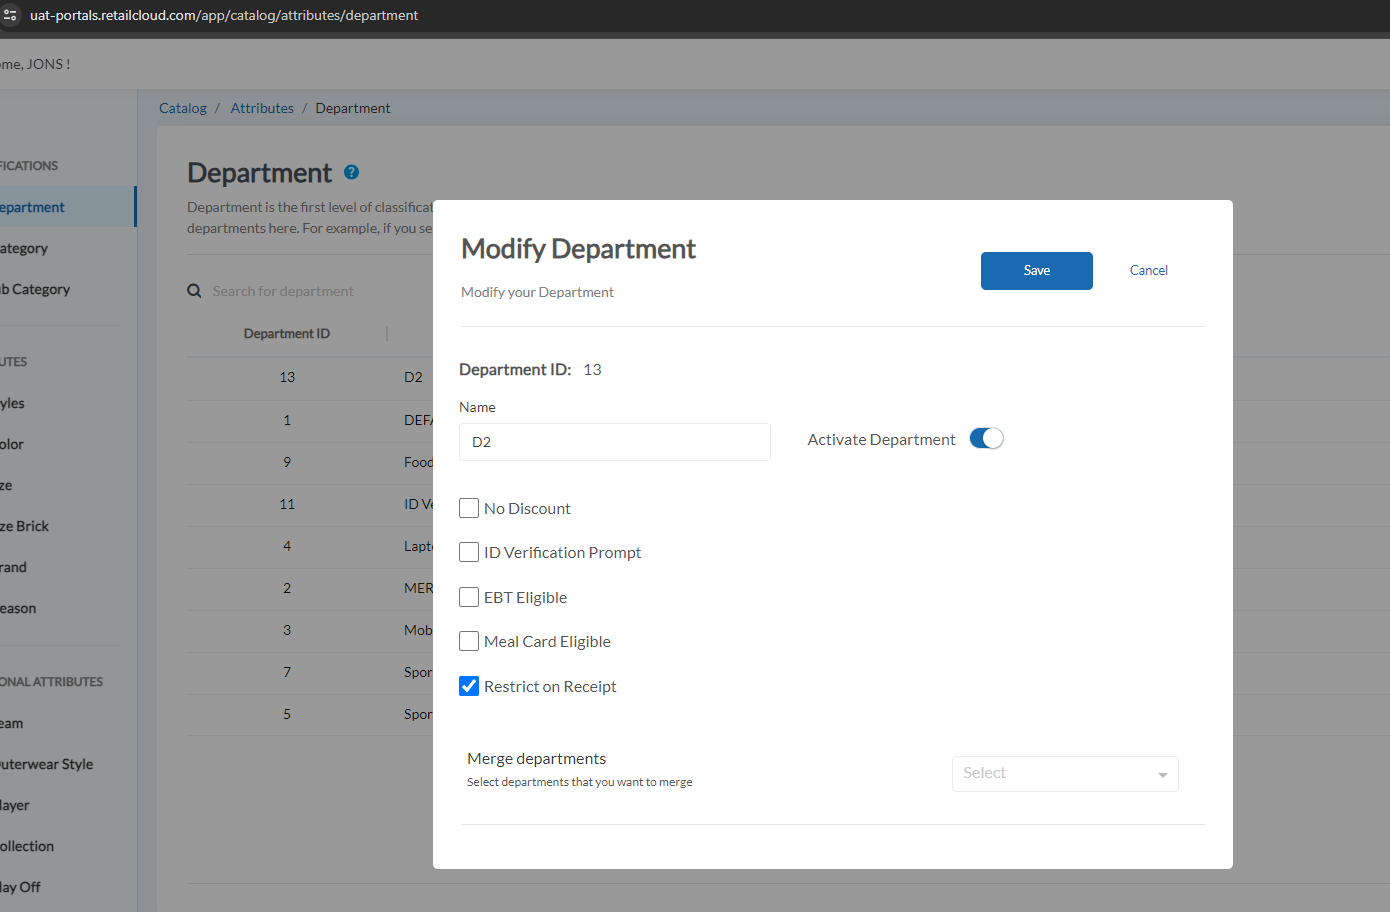Sort by Department ID column header

pyautogui.click(x=287, y=334)
